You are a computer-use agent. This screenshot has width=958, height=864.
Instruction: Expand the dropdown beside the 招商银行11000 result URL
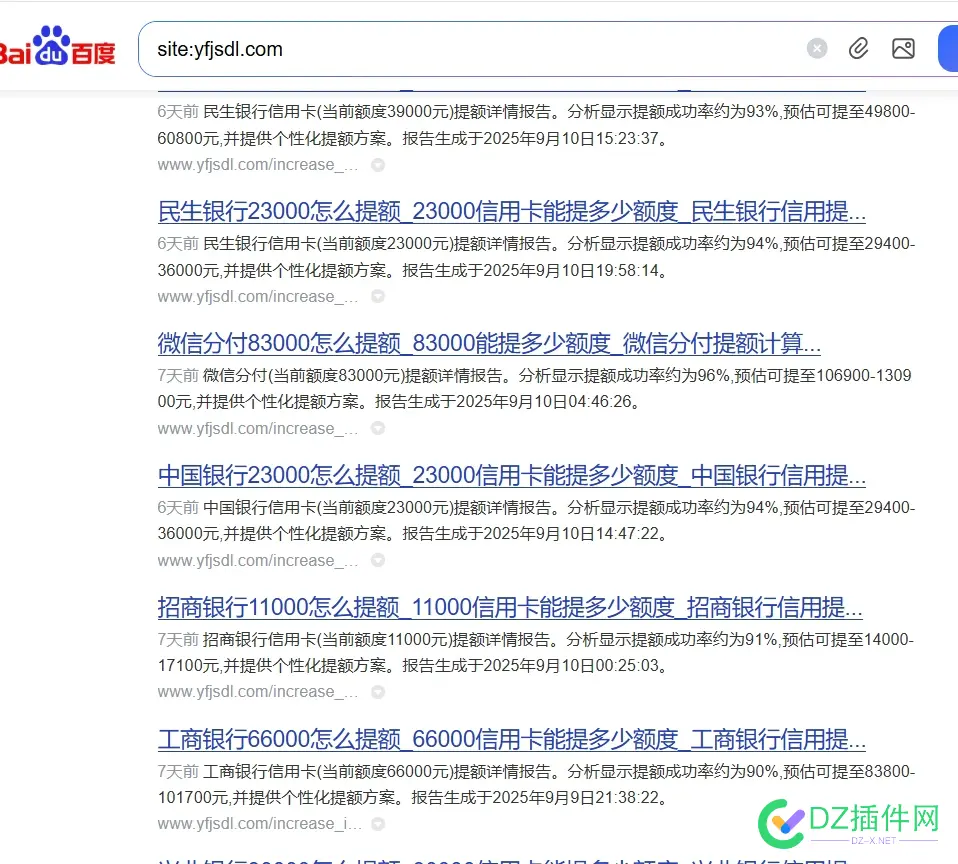[377, 691]
